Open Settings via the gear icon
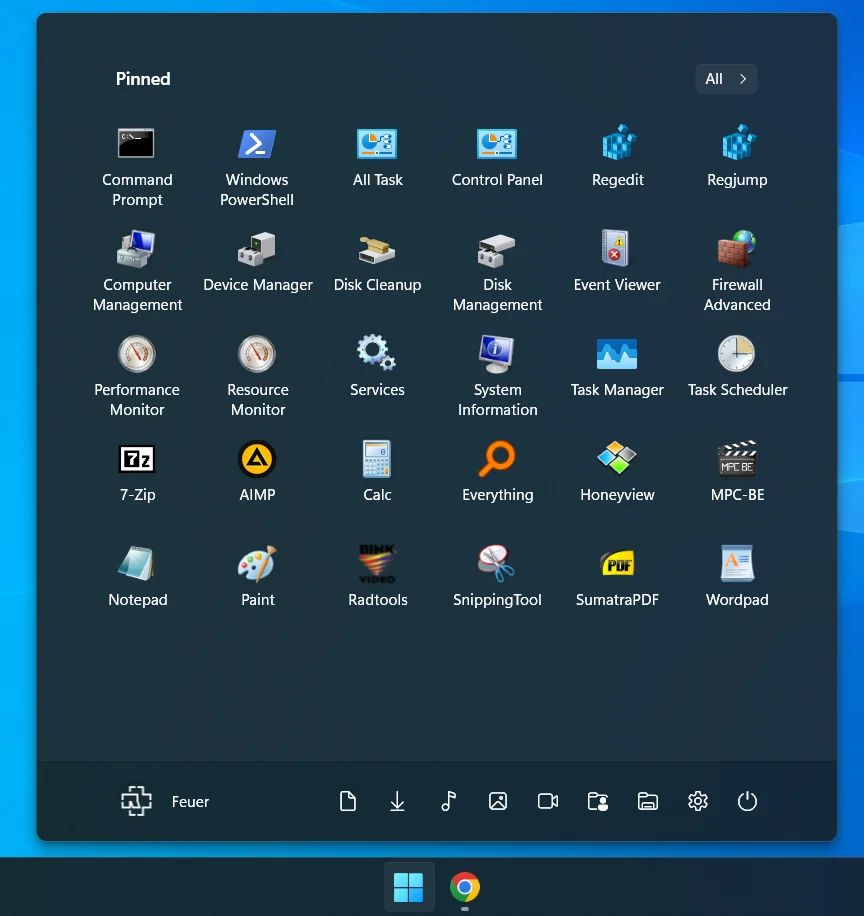This screenshot has width=864, height=916. [x=698, y=801]
